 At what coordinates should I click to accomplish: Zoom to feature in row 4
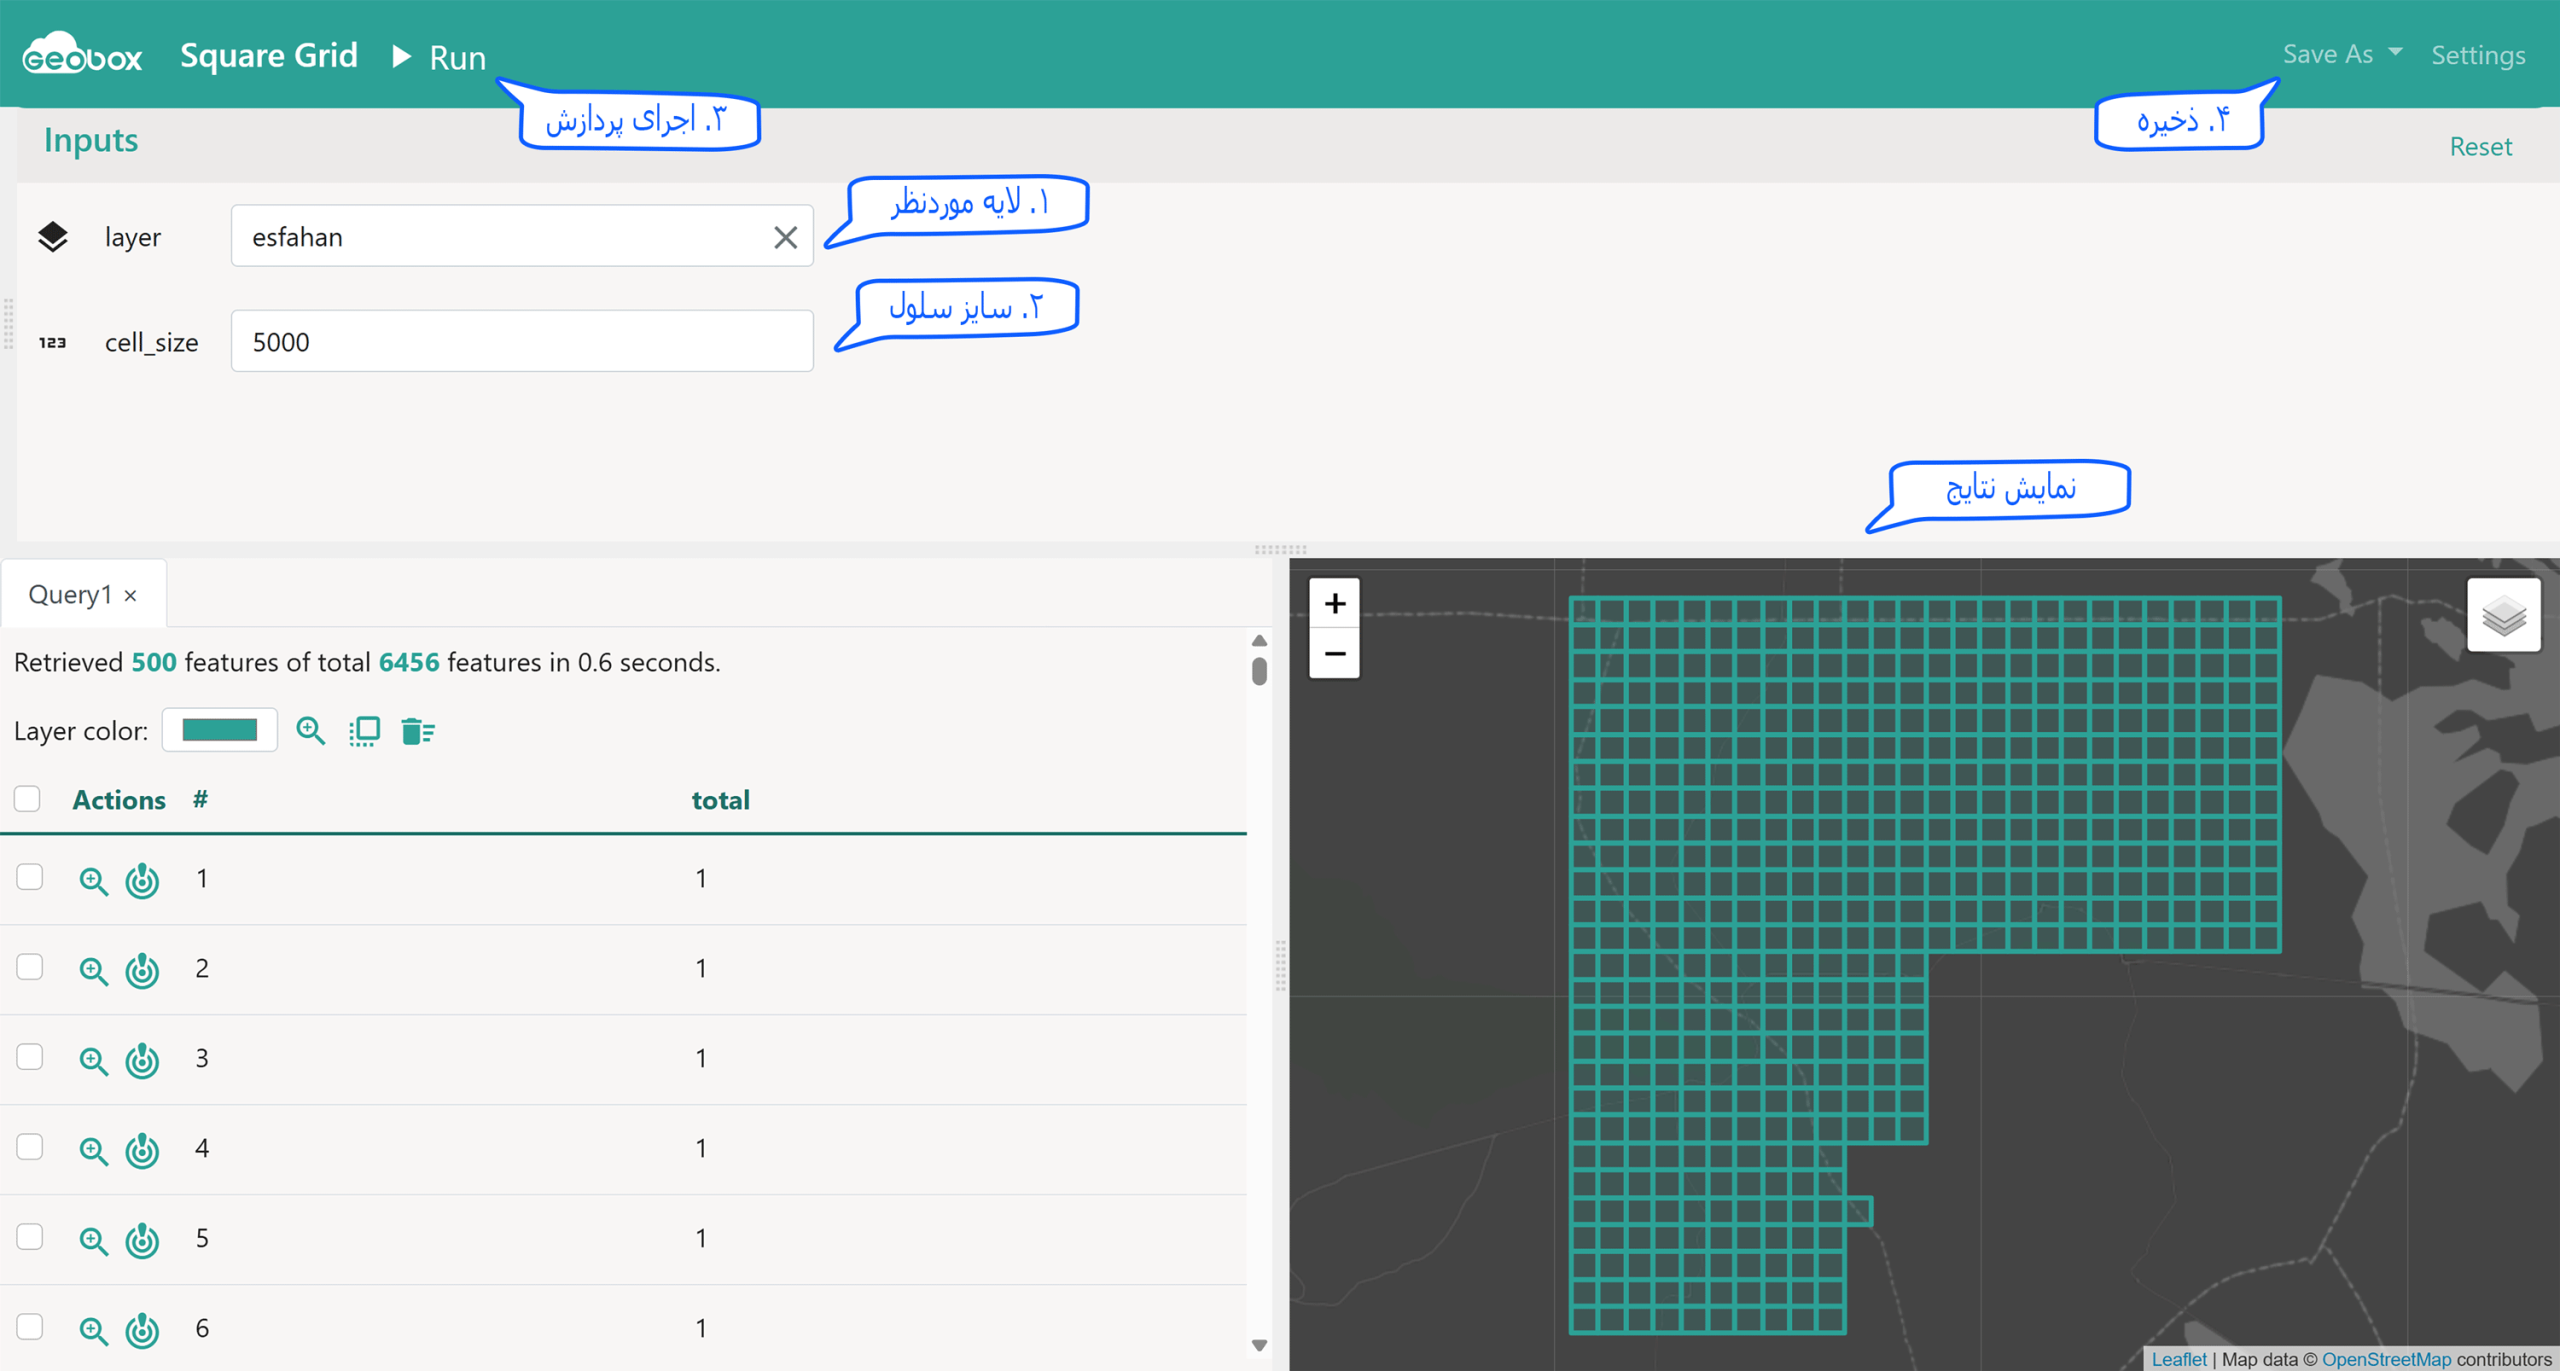(93, 1150)
